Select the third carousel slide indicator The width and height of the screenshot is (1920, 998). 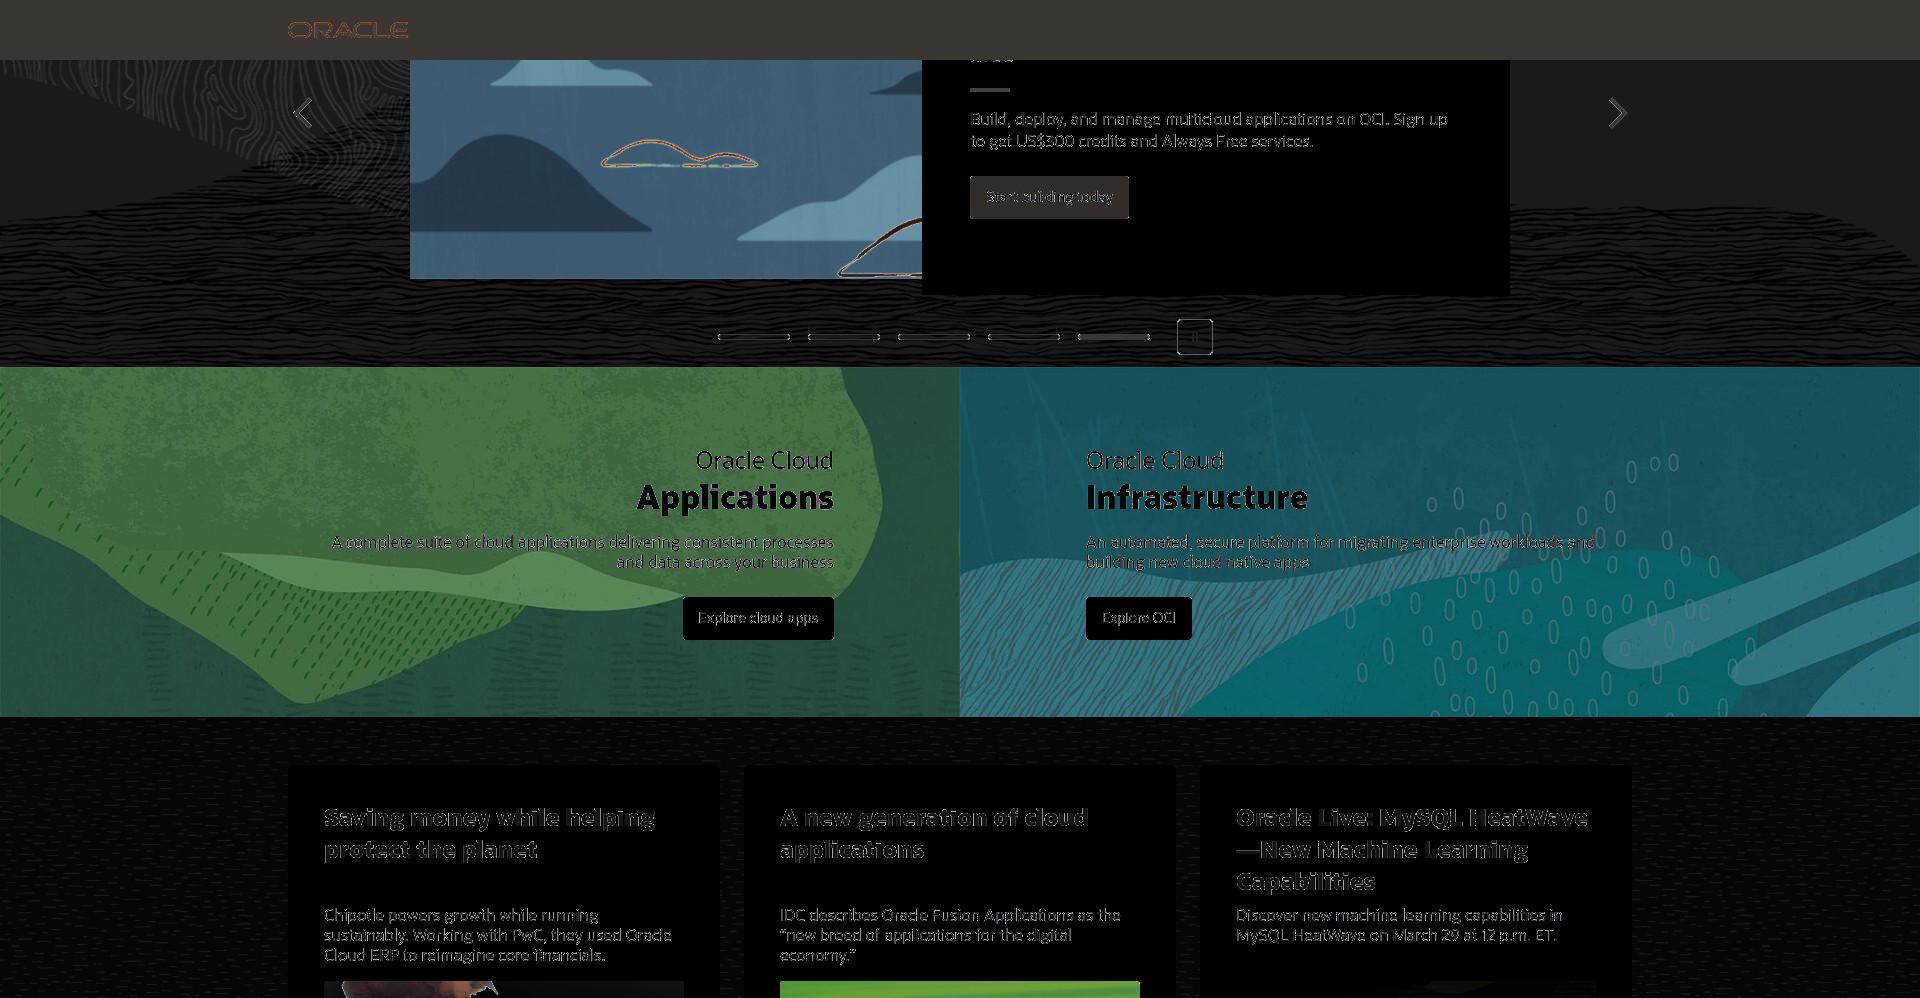pos(934,337)
